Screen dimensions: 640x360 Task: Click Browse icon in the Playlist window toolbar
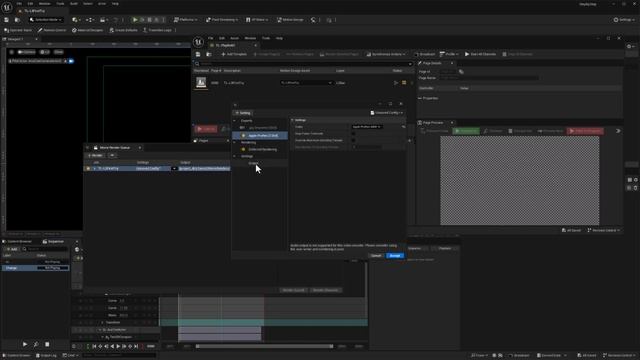click(209, 54)
